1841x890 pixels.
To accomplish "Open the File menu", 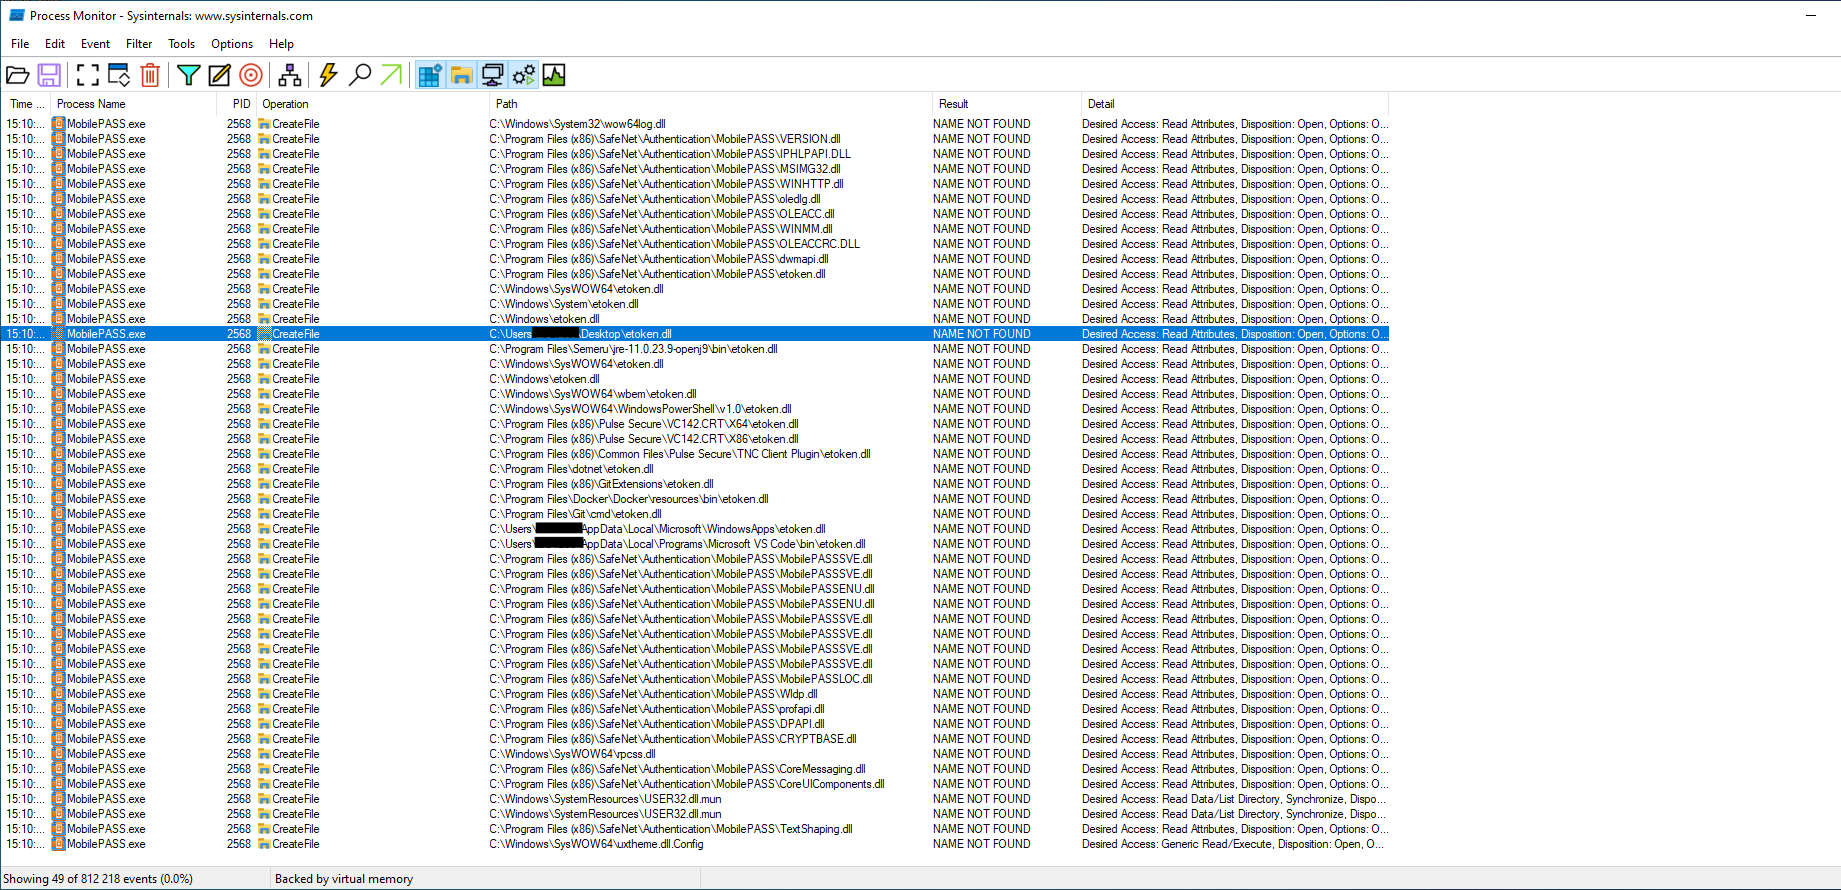I will coord(20,44).
